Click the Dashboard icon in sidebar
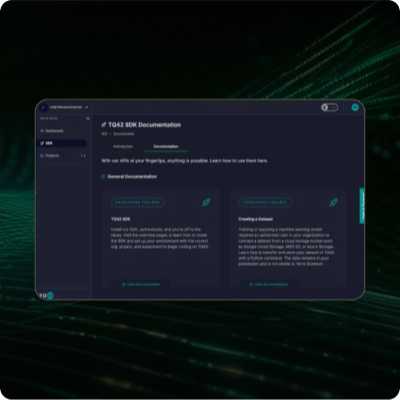This screenshot has width=400, height=400. (42, 131)
